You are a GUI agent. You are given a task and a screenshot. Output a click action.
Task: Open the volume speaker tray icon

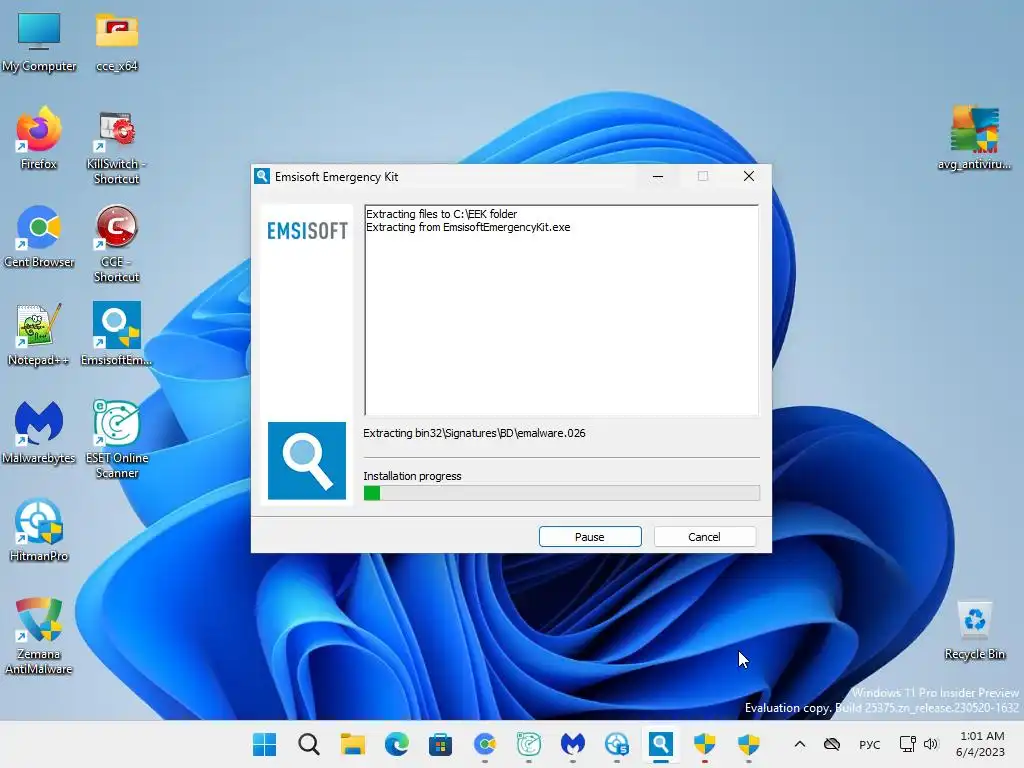[931, 744]
